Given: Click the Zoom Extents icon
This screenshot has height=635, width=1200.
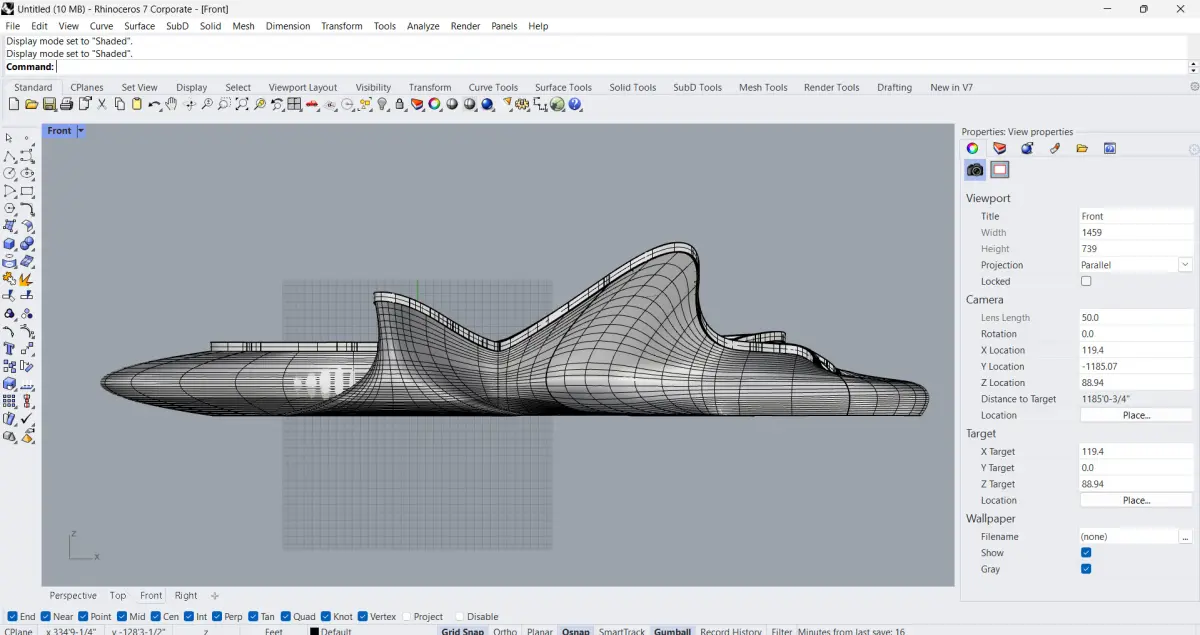Looking at the screenshot, I should pyautogui.click(x=242, y=104).
